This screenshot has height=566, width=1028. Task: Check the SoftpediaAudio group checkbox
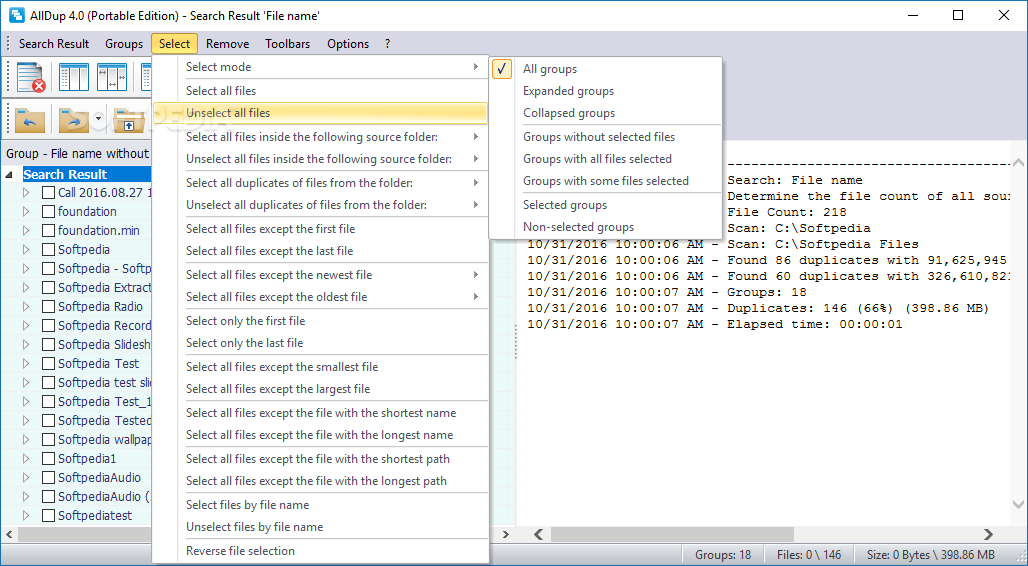48,478
